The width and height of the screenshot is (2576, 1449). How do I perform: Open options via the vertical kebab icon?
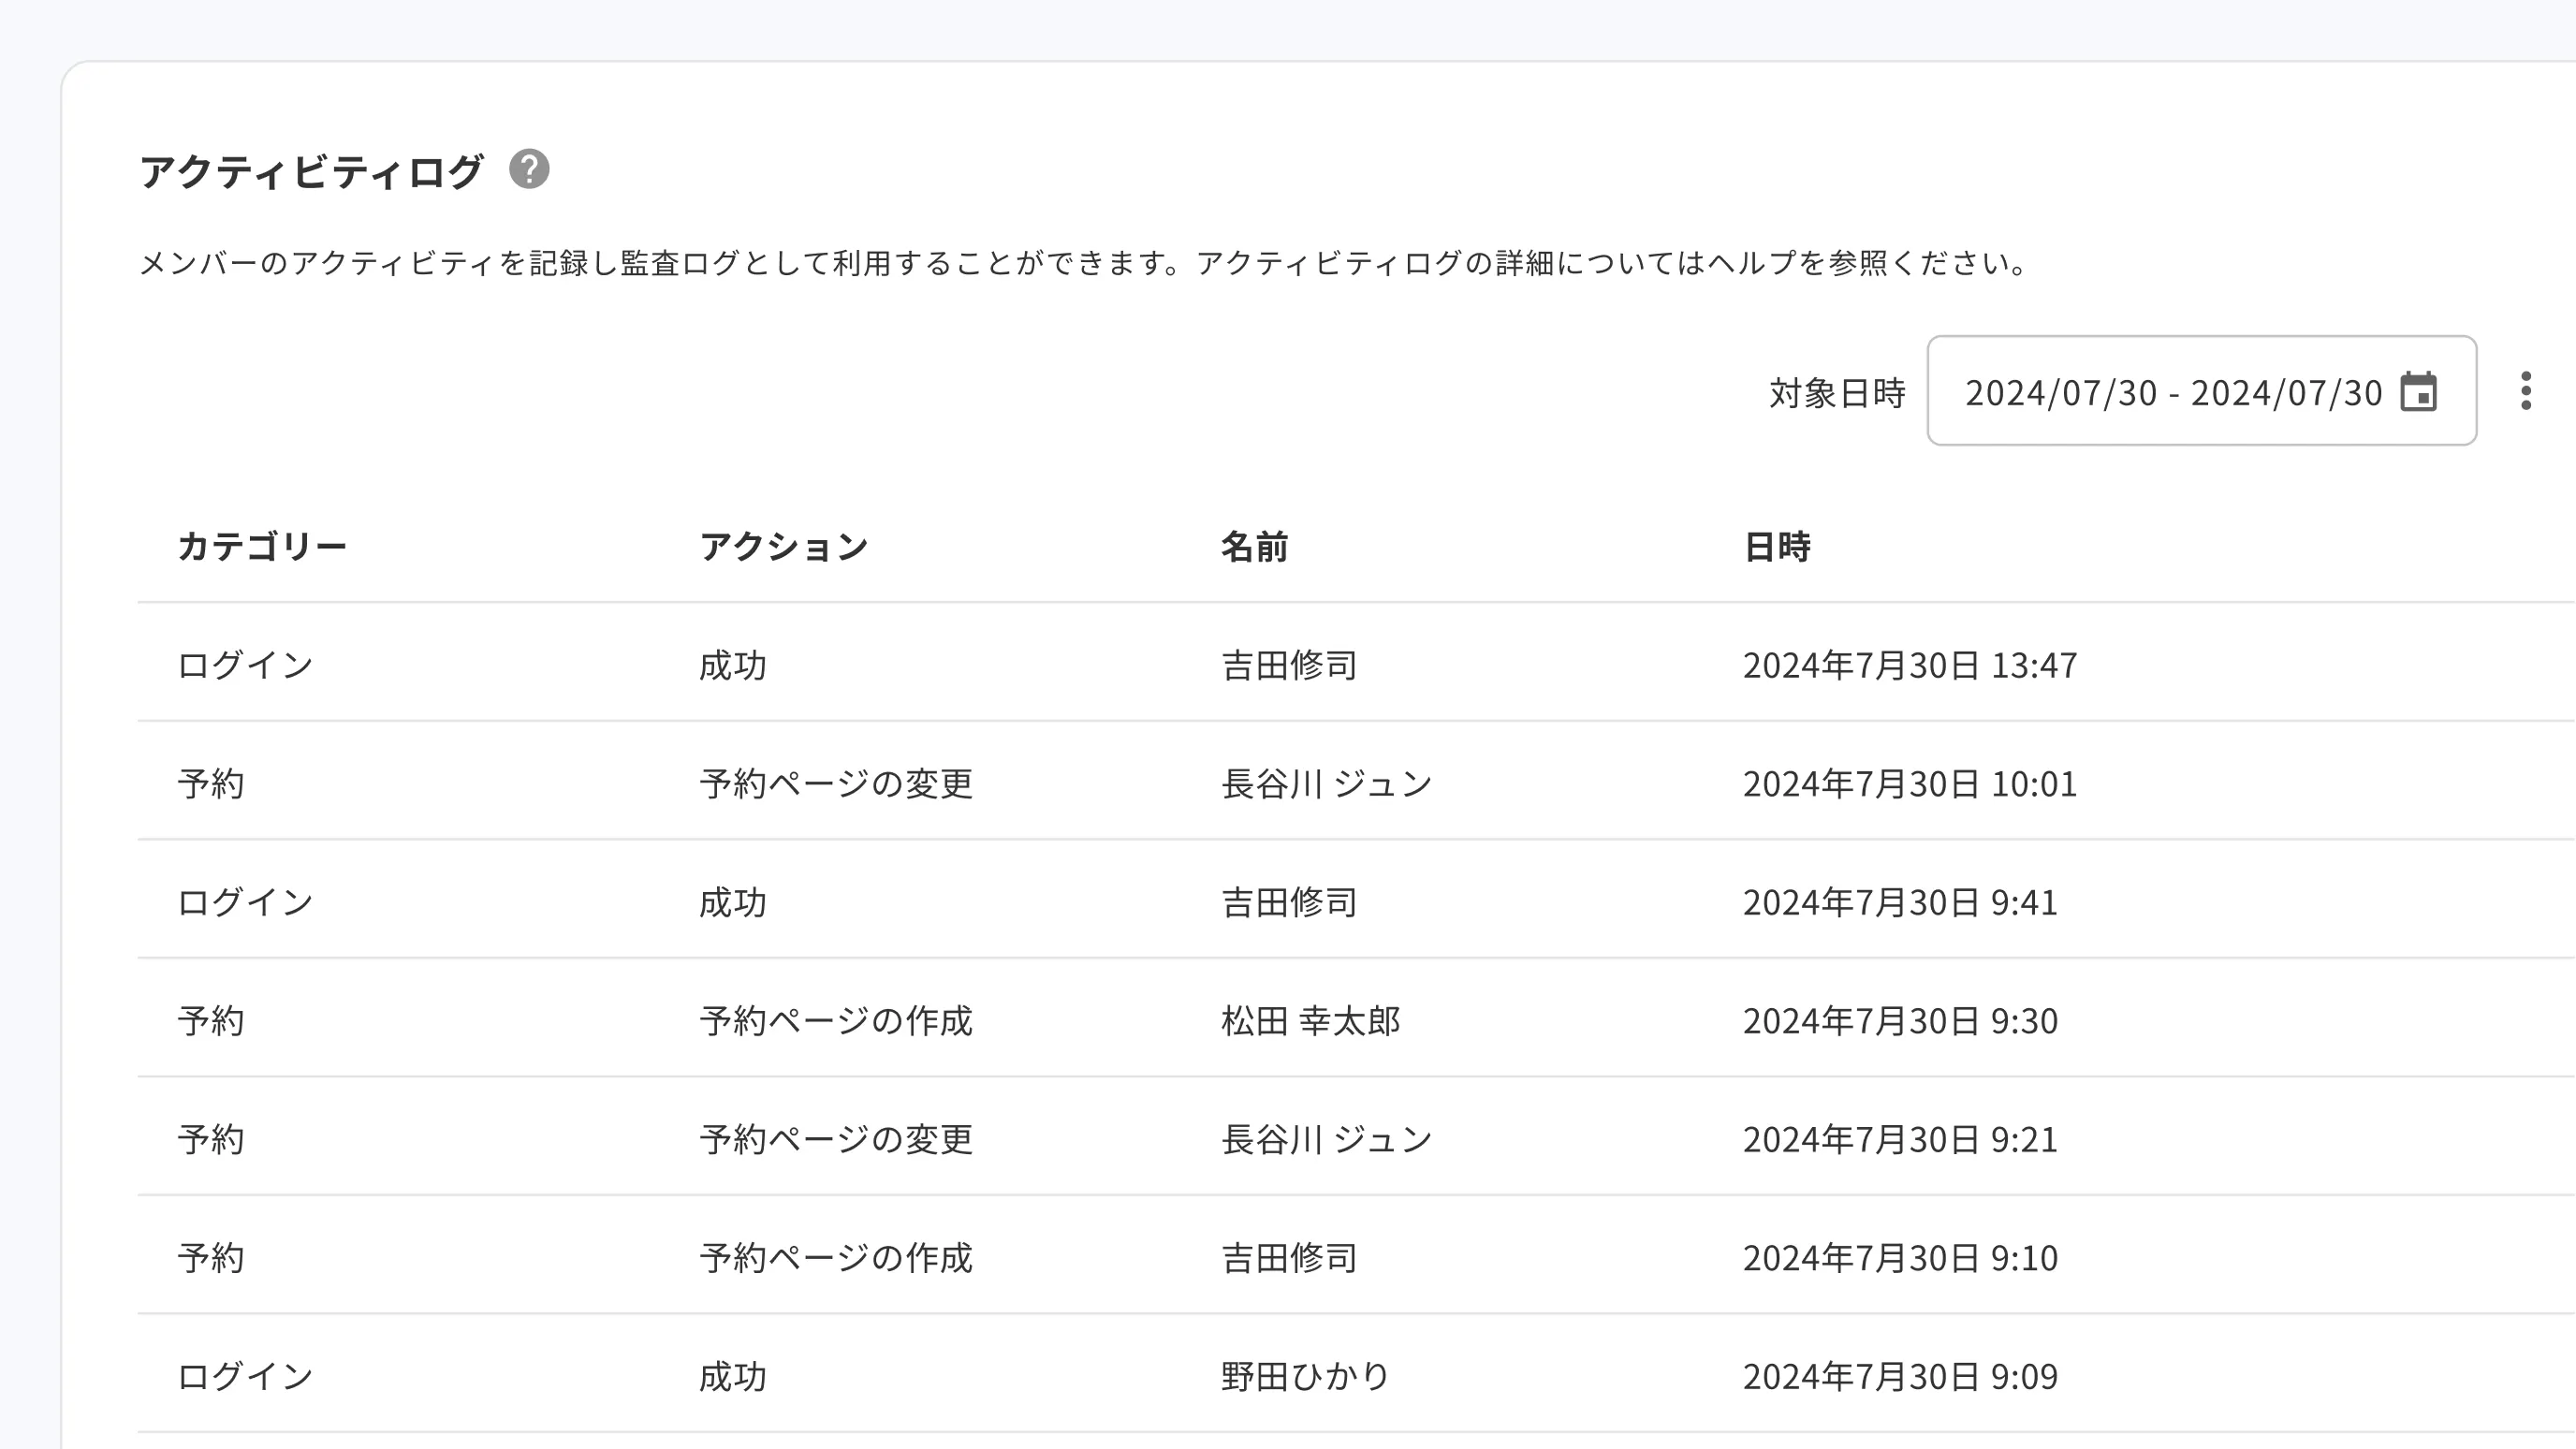pyautogui.click(x=2527, y=391)
